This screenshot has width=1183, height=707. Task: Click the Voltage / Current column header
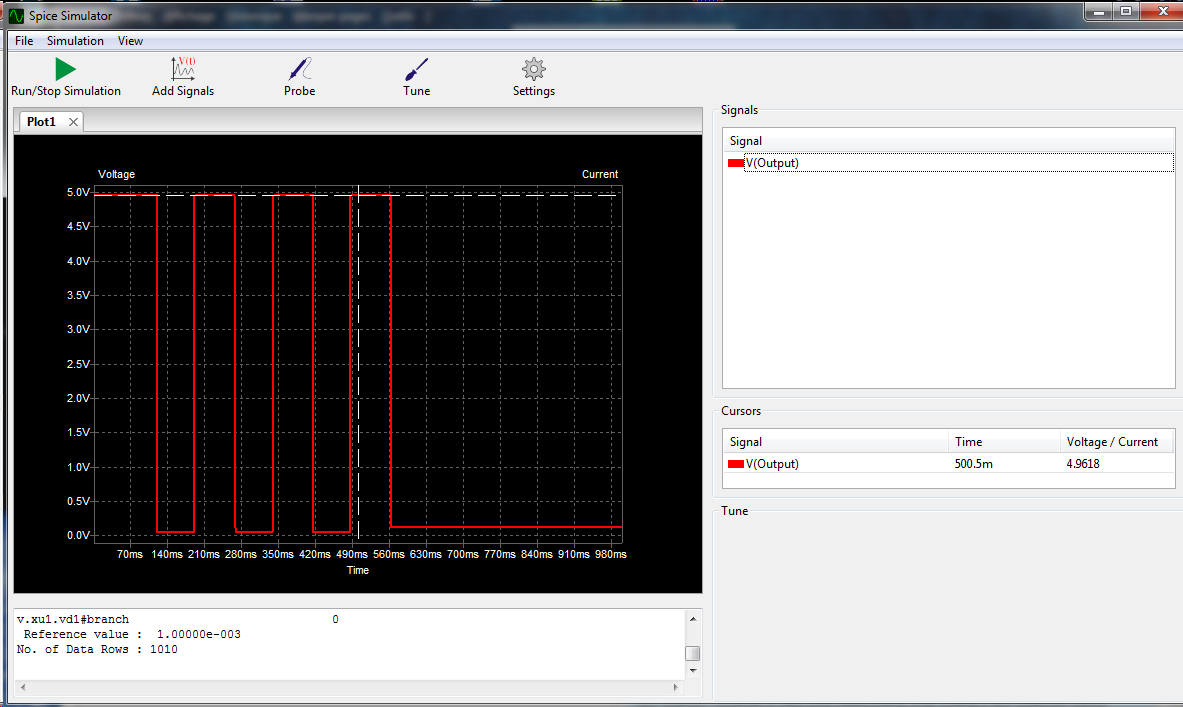point(1117,442)
